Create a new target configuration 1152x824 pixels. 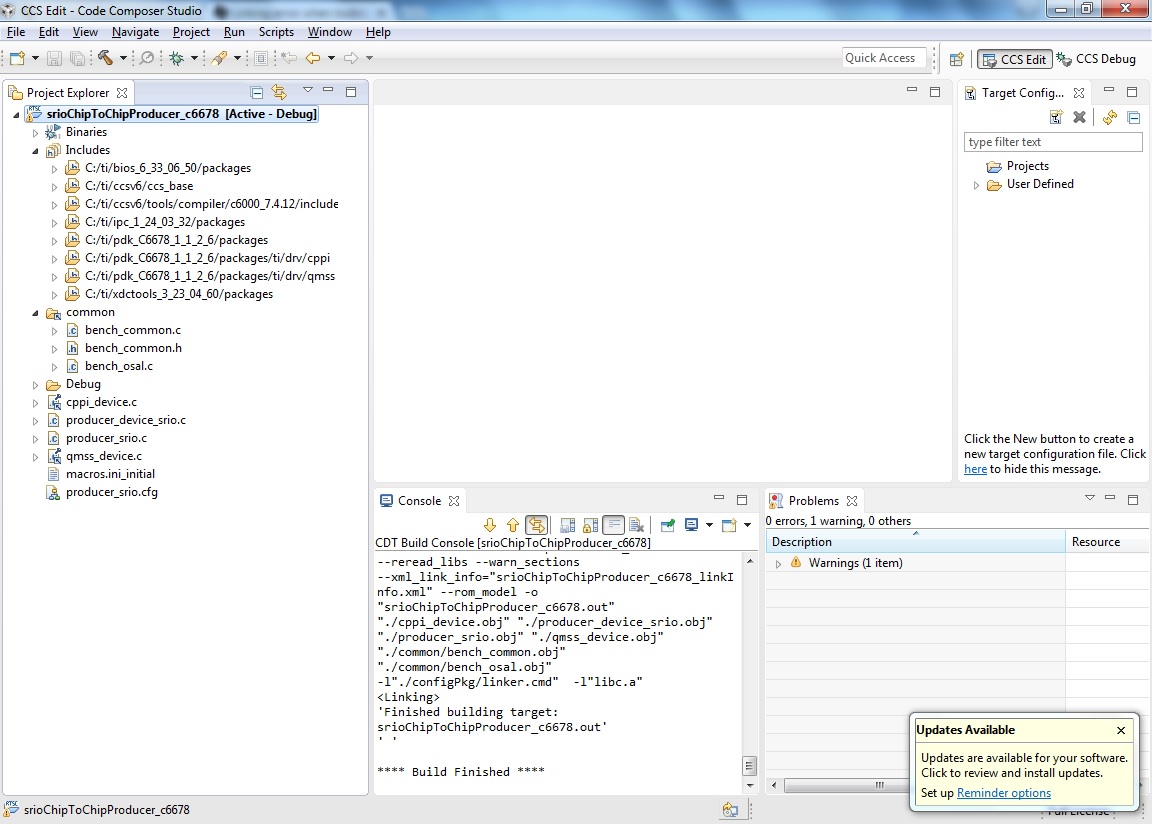tap(1057, 117)
